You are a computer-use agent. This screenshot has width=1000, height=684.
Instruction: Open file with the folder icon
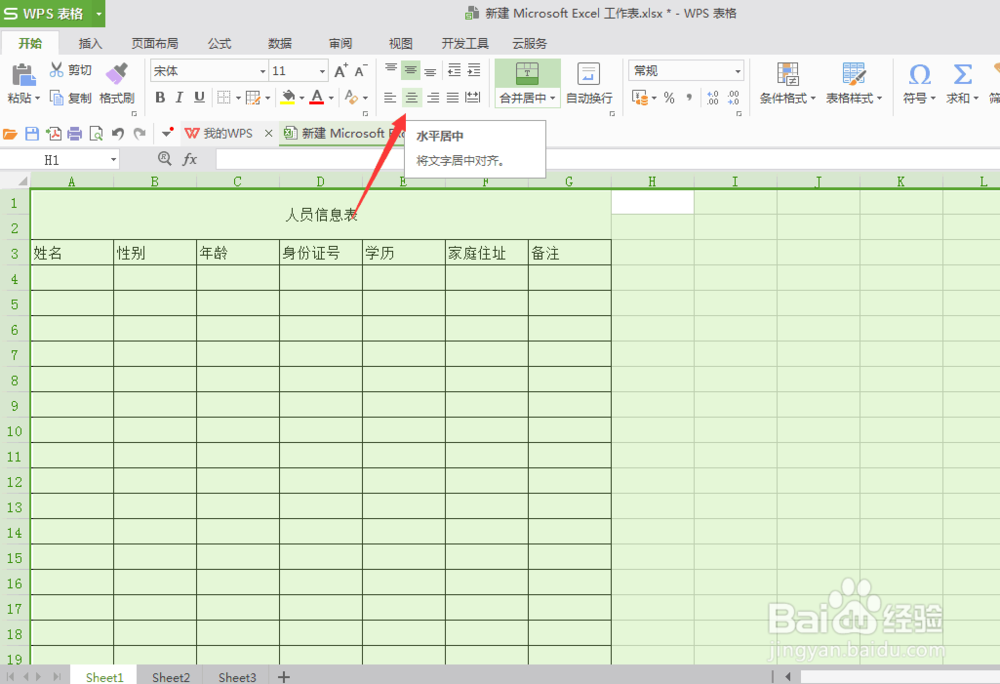(x=10, y=133)
